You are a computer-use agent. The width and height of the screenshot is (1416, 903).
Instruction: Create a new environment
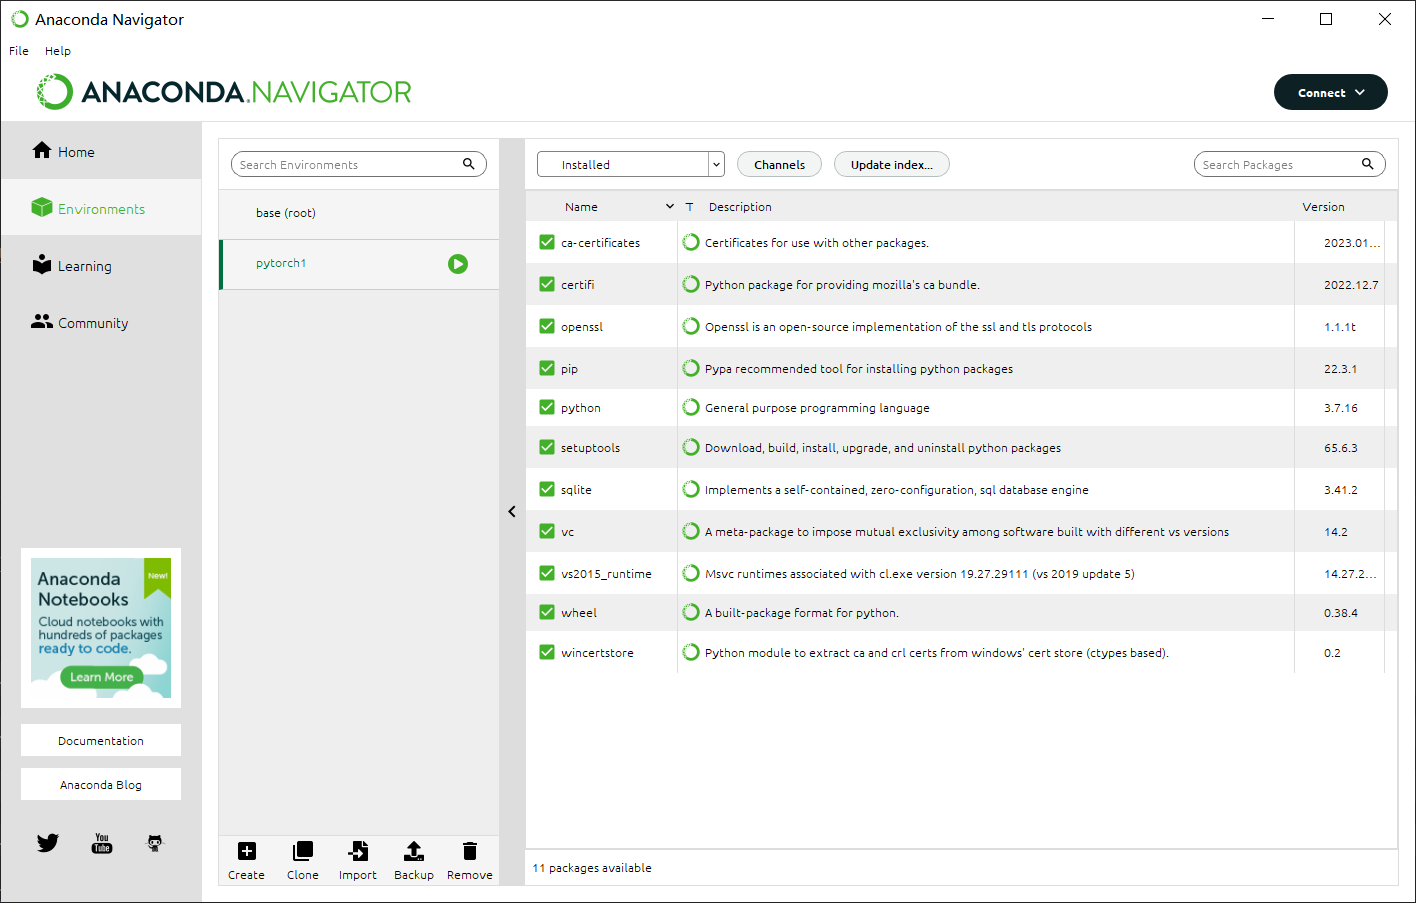[x=247, y=860]
